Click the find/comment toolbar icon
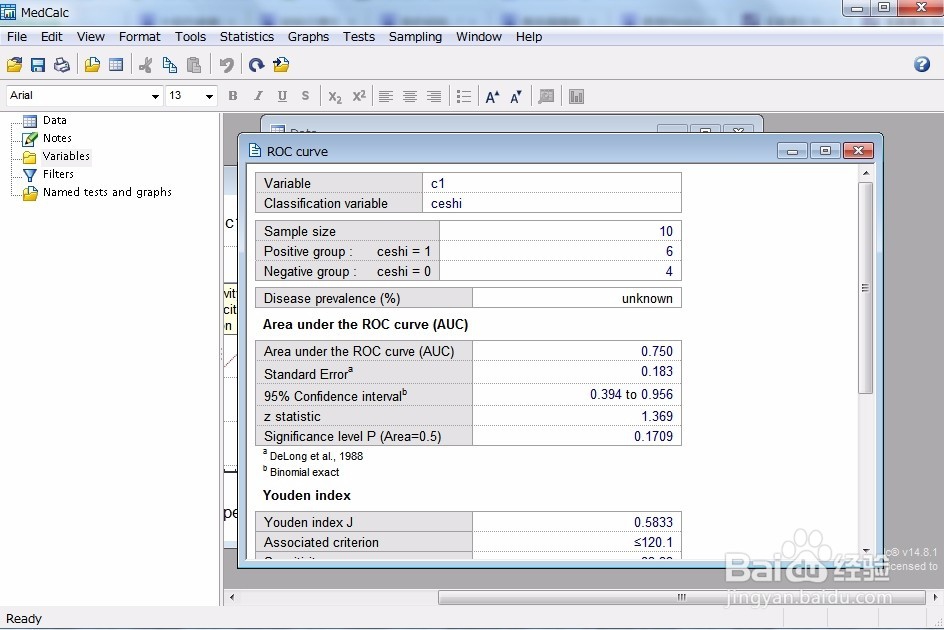The image size is (944, 630). (546, 96)
